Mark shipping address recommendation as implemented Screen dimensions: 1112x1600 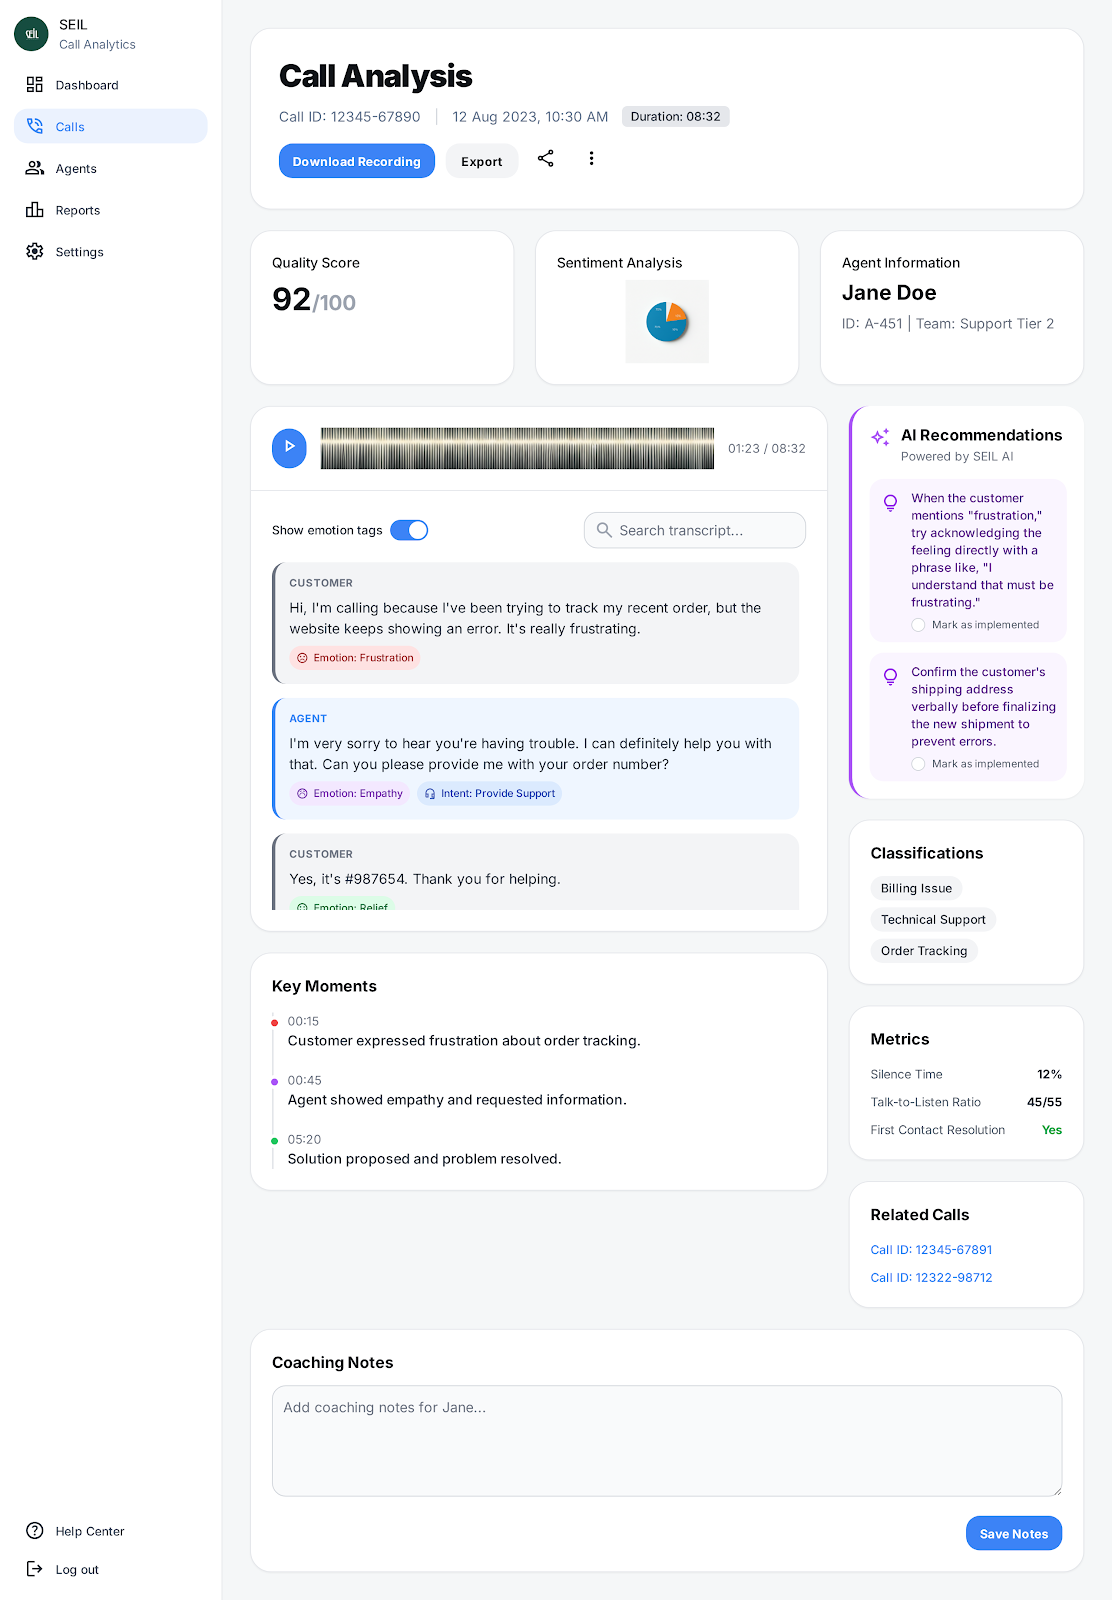point(918,764)
